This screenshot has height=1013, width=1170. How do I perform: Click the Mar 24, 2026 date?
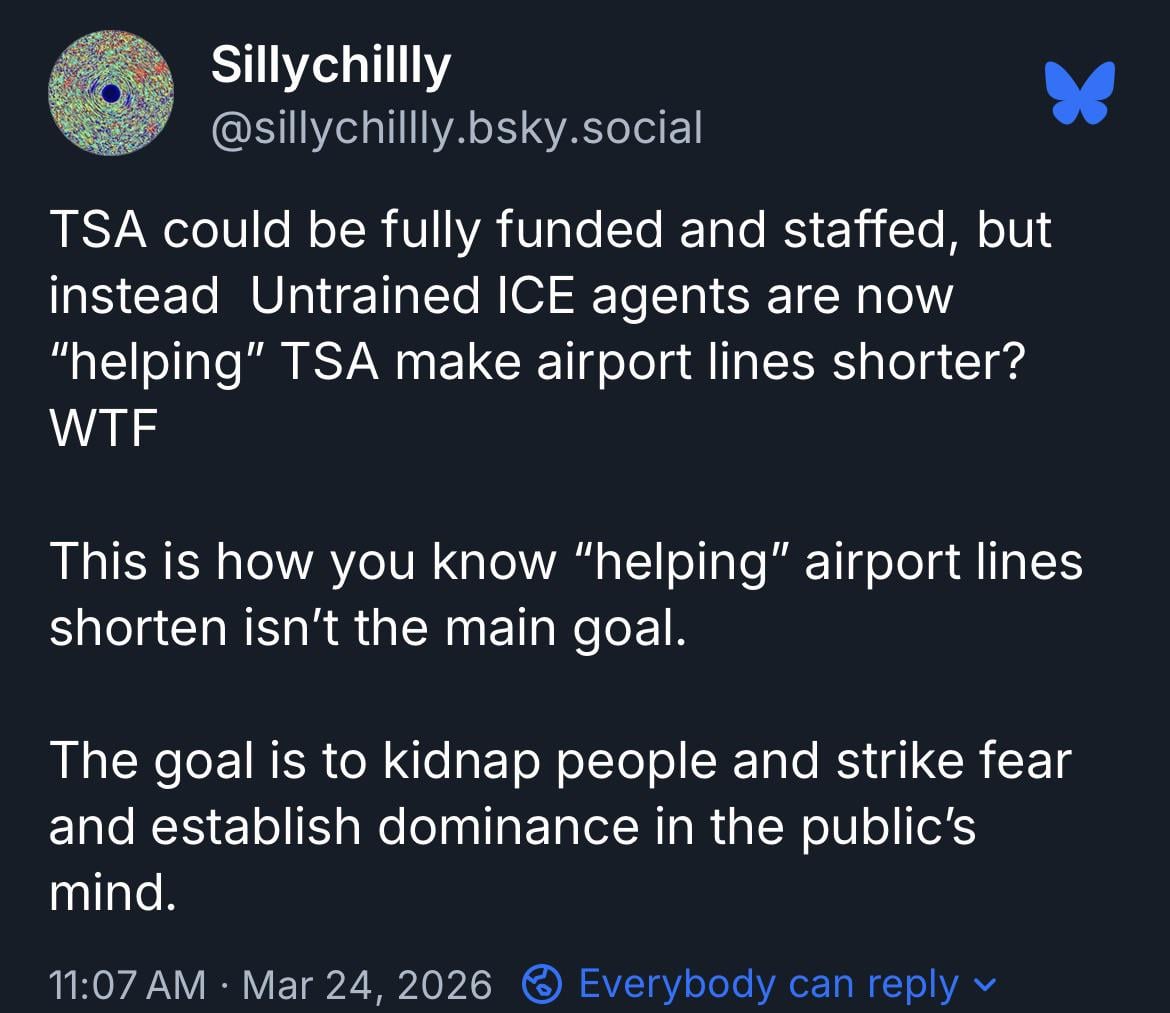367,985
